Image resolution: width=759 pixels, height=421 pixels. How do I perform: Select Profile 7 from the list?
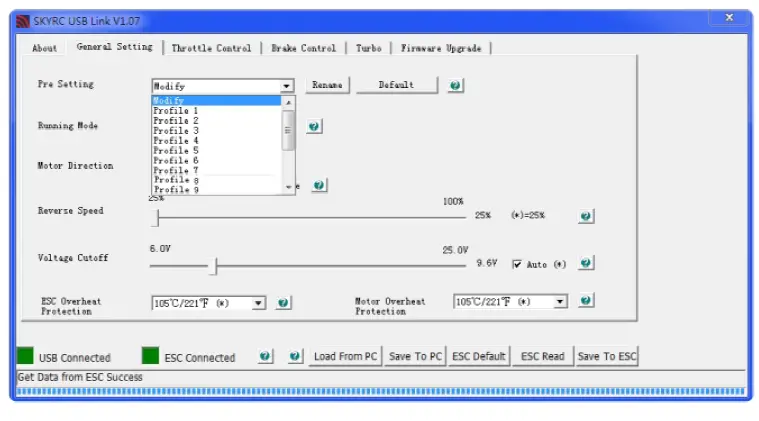coord(216,170)
